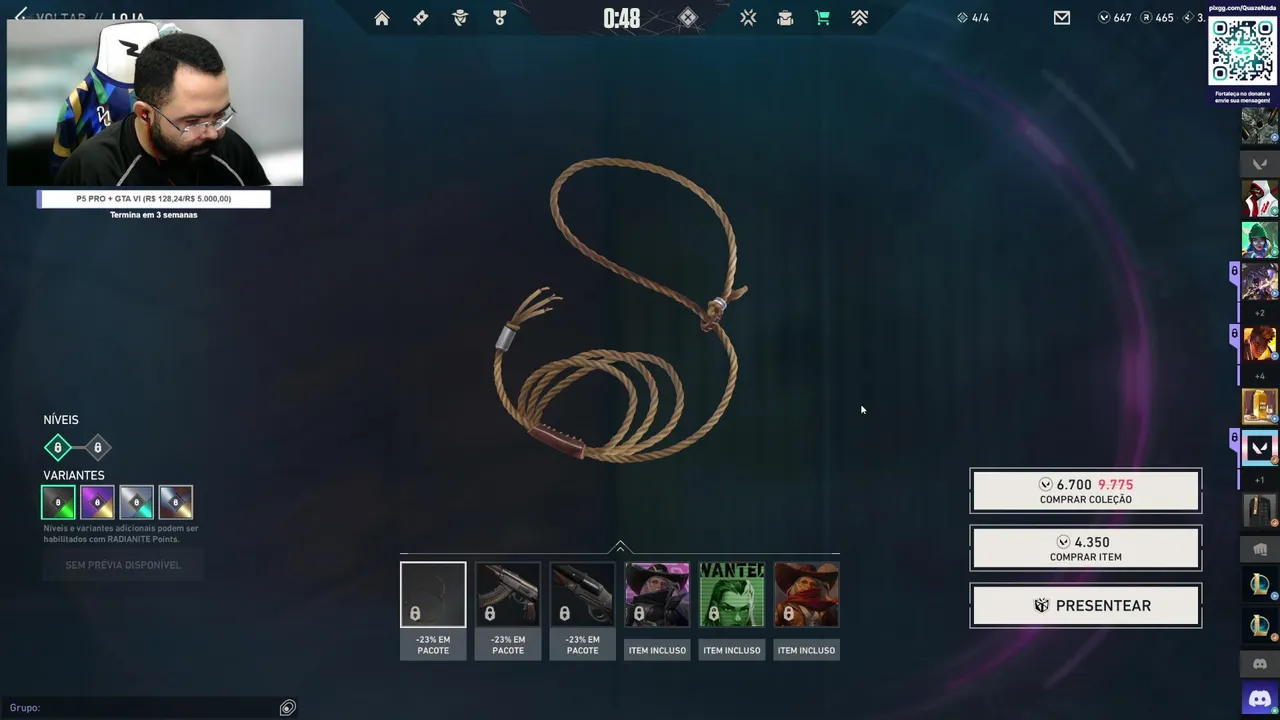This screenshot has height=720, width=1280.
Task: Click the QR code donation image
Action: click(x=1243, y=52)
